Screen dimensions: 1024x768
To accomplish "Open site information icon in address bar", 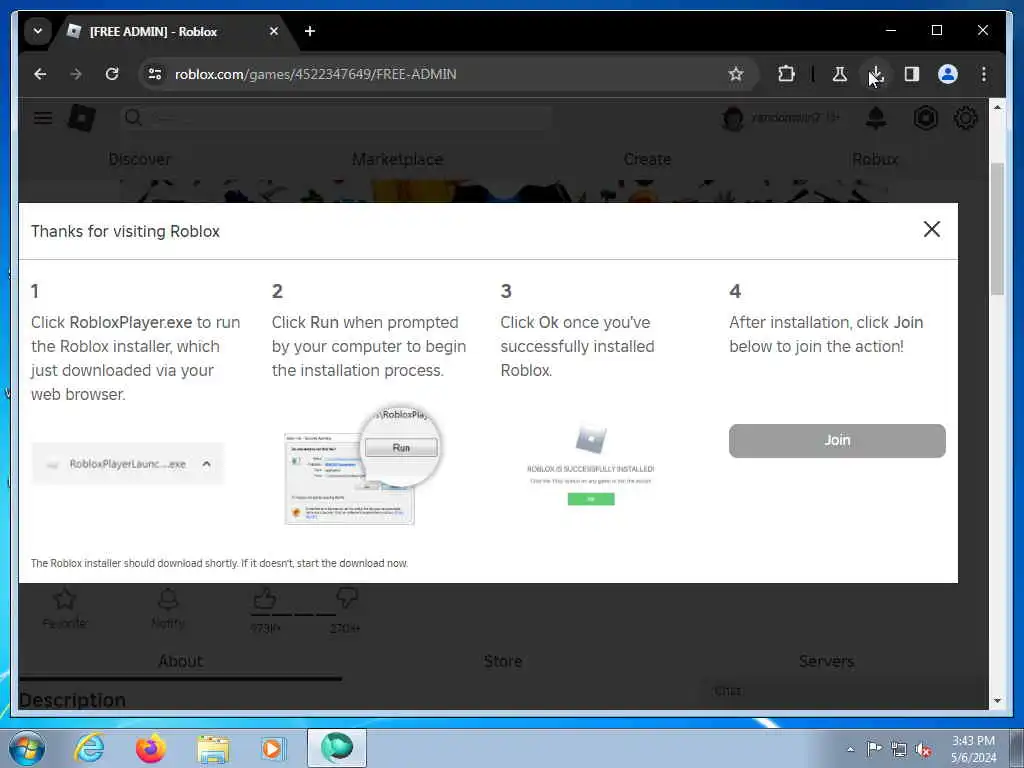I will point(155,74).
